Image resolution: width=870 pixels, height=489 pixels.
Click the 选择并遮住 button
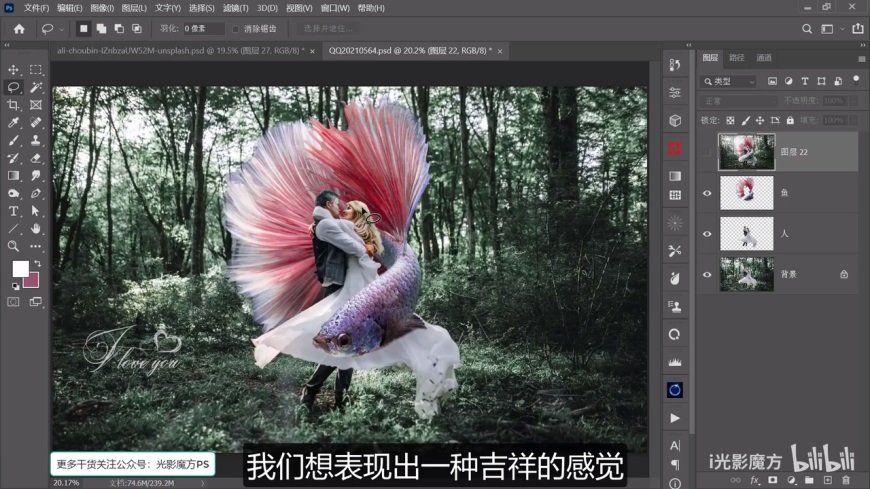[x=327, y=28]
